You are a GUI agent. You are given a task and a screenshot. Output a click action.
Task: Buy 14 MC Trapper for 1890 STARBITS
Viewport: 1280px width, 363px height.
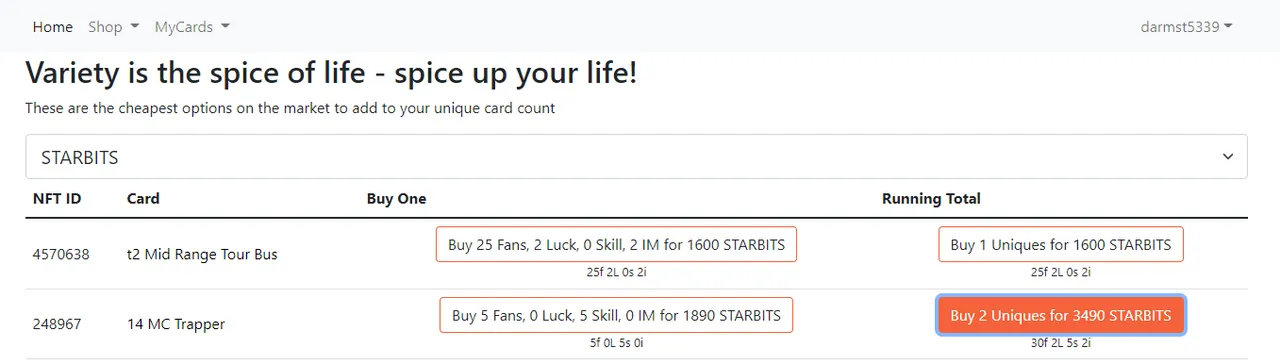tap(616, 315)
